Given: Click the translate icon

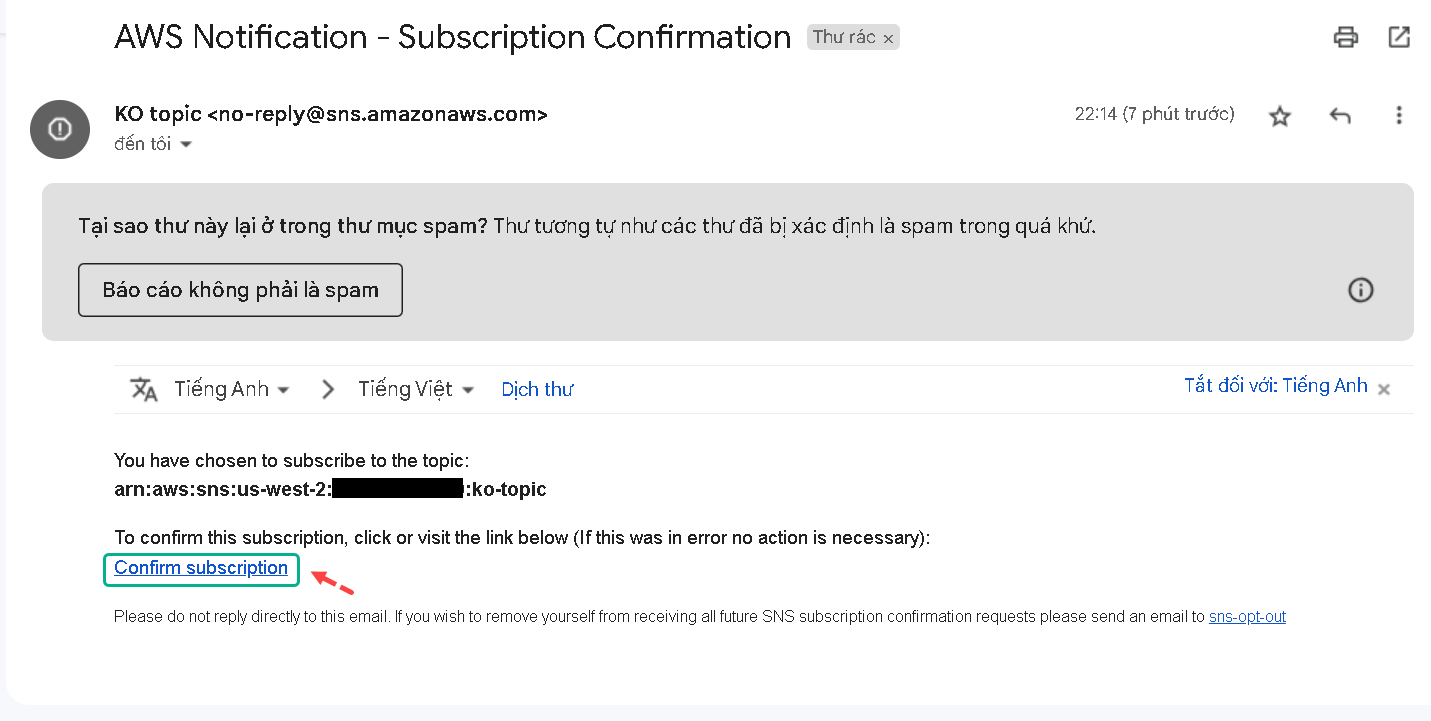Looking at the screenshot, I should (144, 389).
